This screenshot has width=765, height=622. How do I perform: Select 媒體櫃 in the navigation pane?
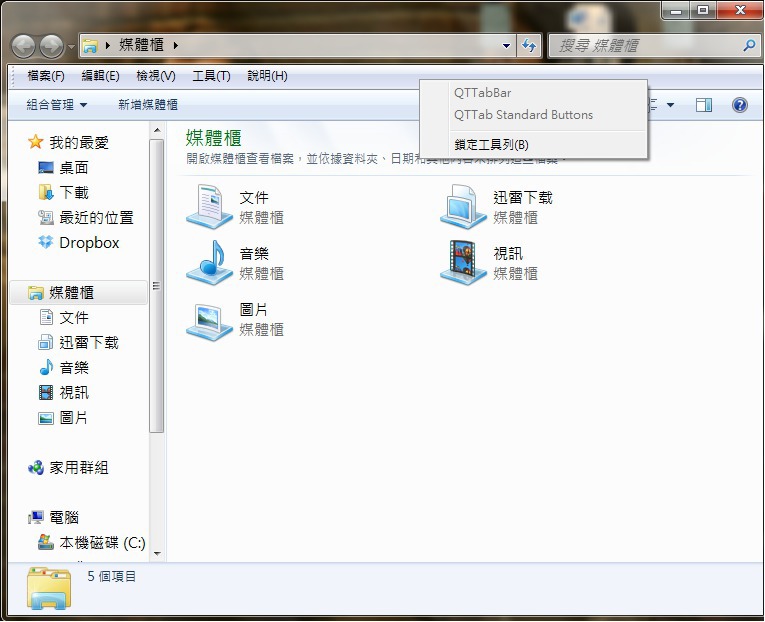78,293
